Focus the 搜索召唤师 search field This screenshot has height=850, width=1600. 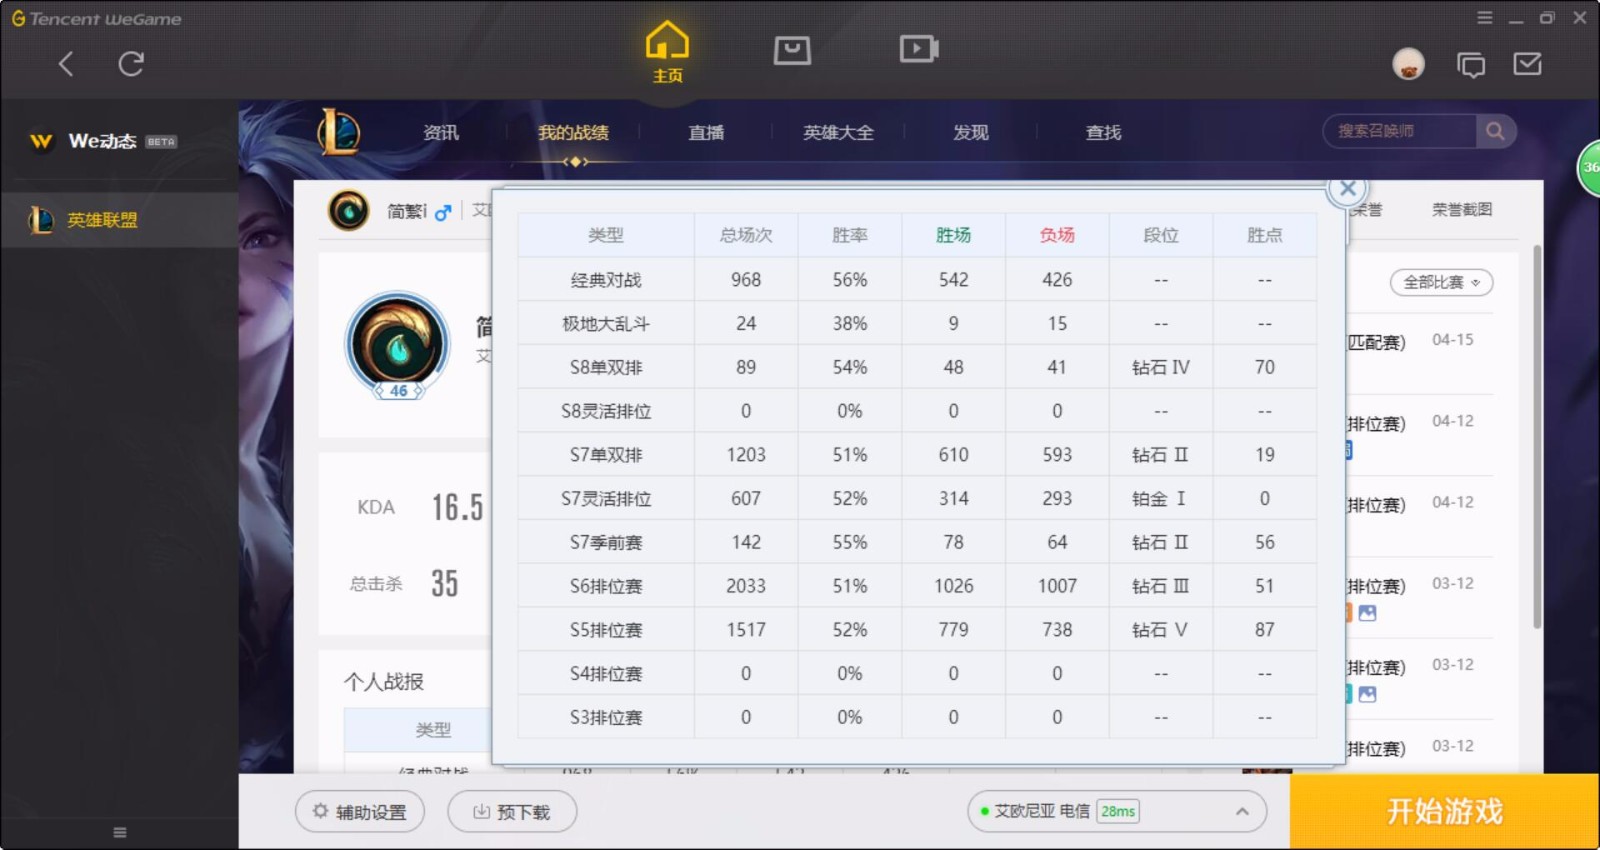click(x=1400, y=131)
